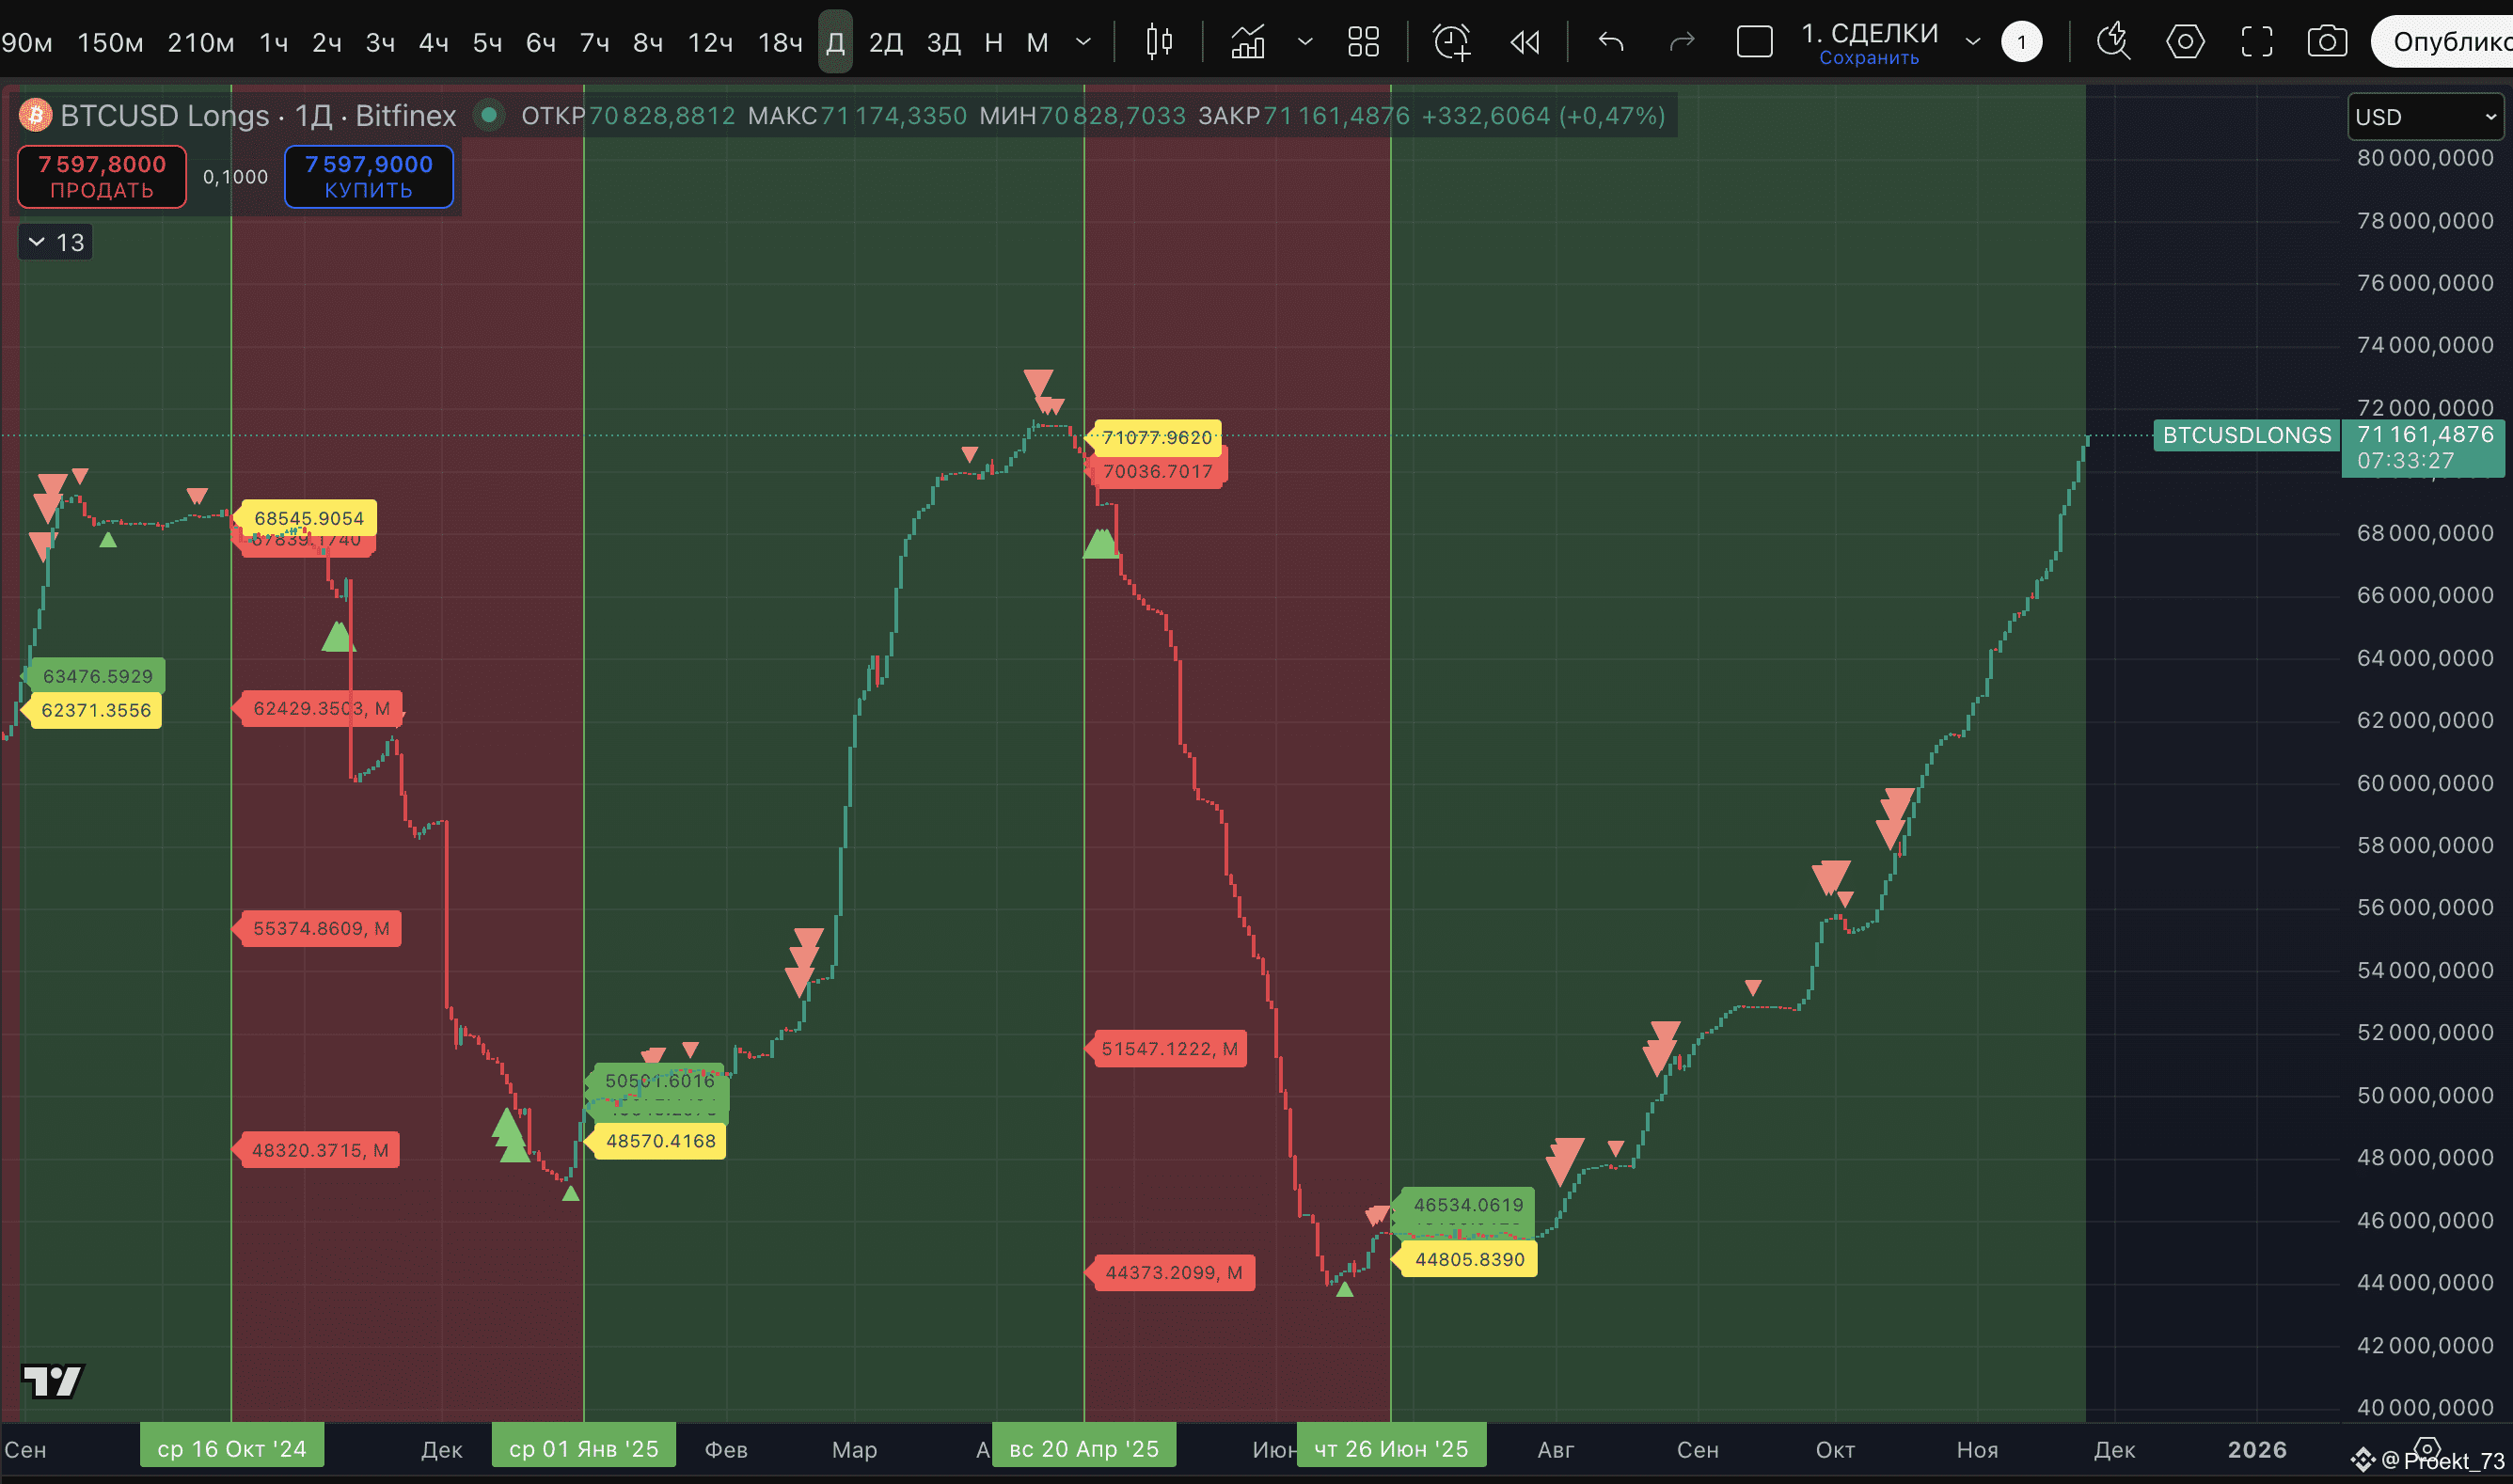Create a new alert with the clock-plus icon
Screen dimensions: 2513x1484
click(x=1451, y=42)
